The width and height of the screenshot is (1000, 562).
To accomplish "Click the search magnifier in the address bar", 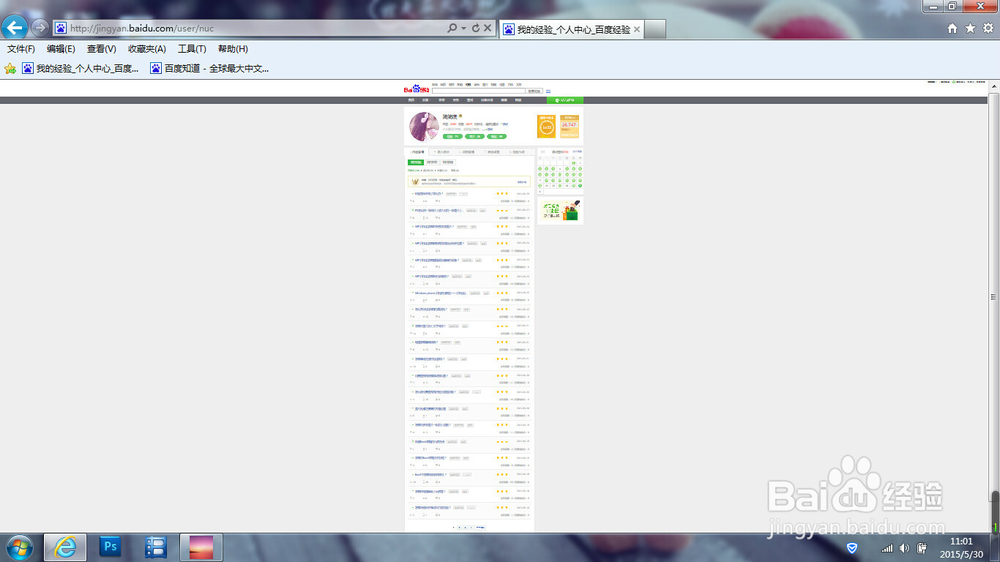I will tap(452, 28).
